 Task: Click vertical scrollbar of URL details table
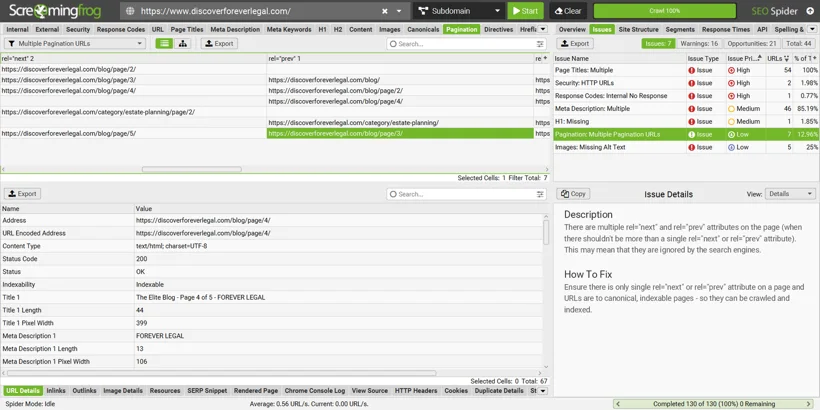(546, 232)
